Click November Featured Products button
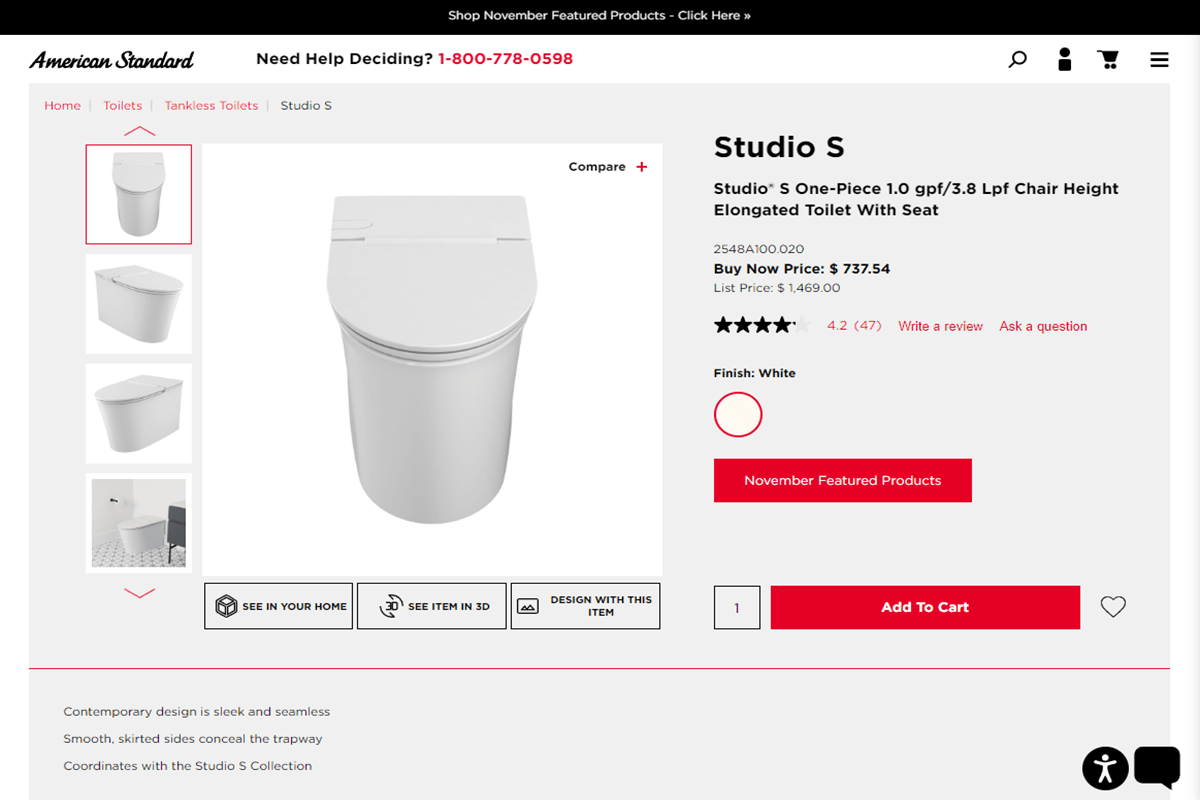Image resolution: width=1200 pixels, height=800 pixels. coord(843,481)
